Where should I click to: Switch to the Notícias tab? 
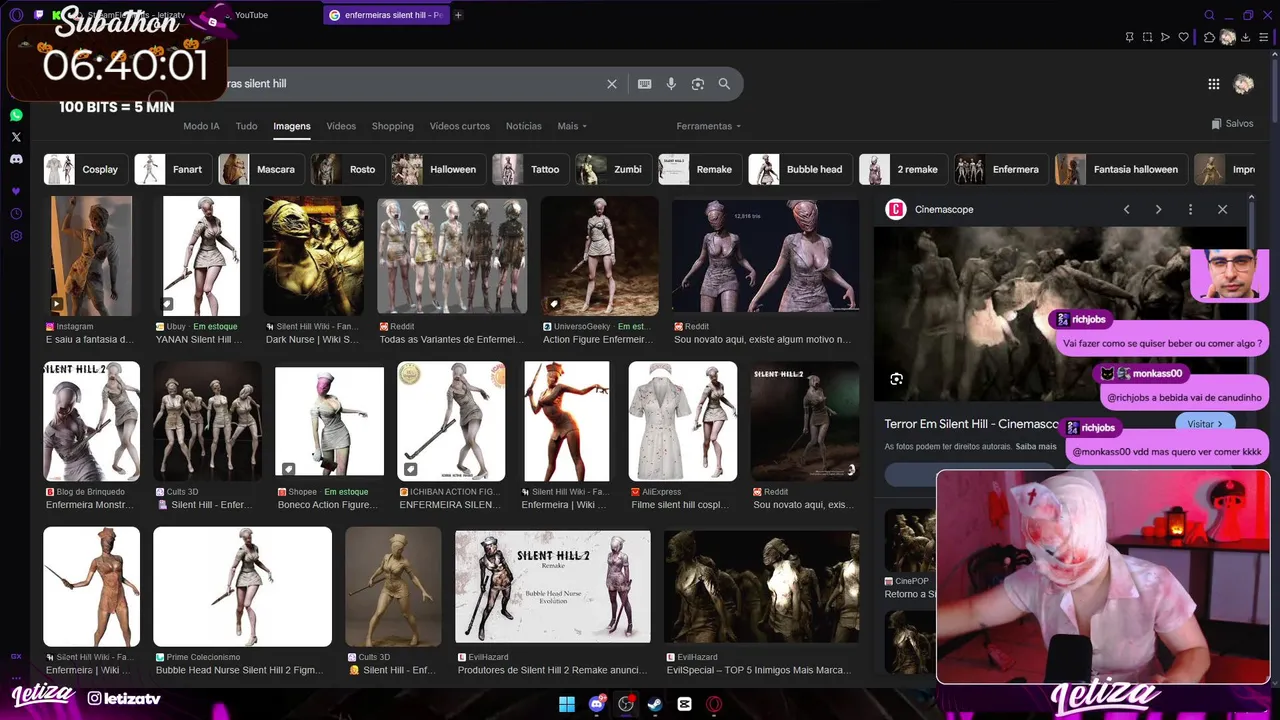pos(524,126)
